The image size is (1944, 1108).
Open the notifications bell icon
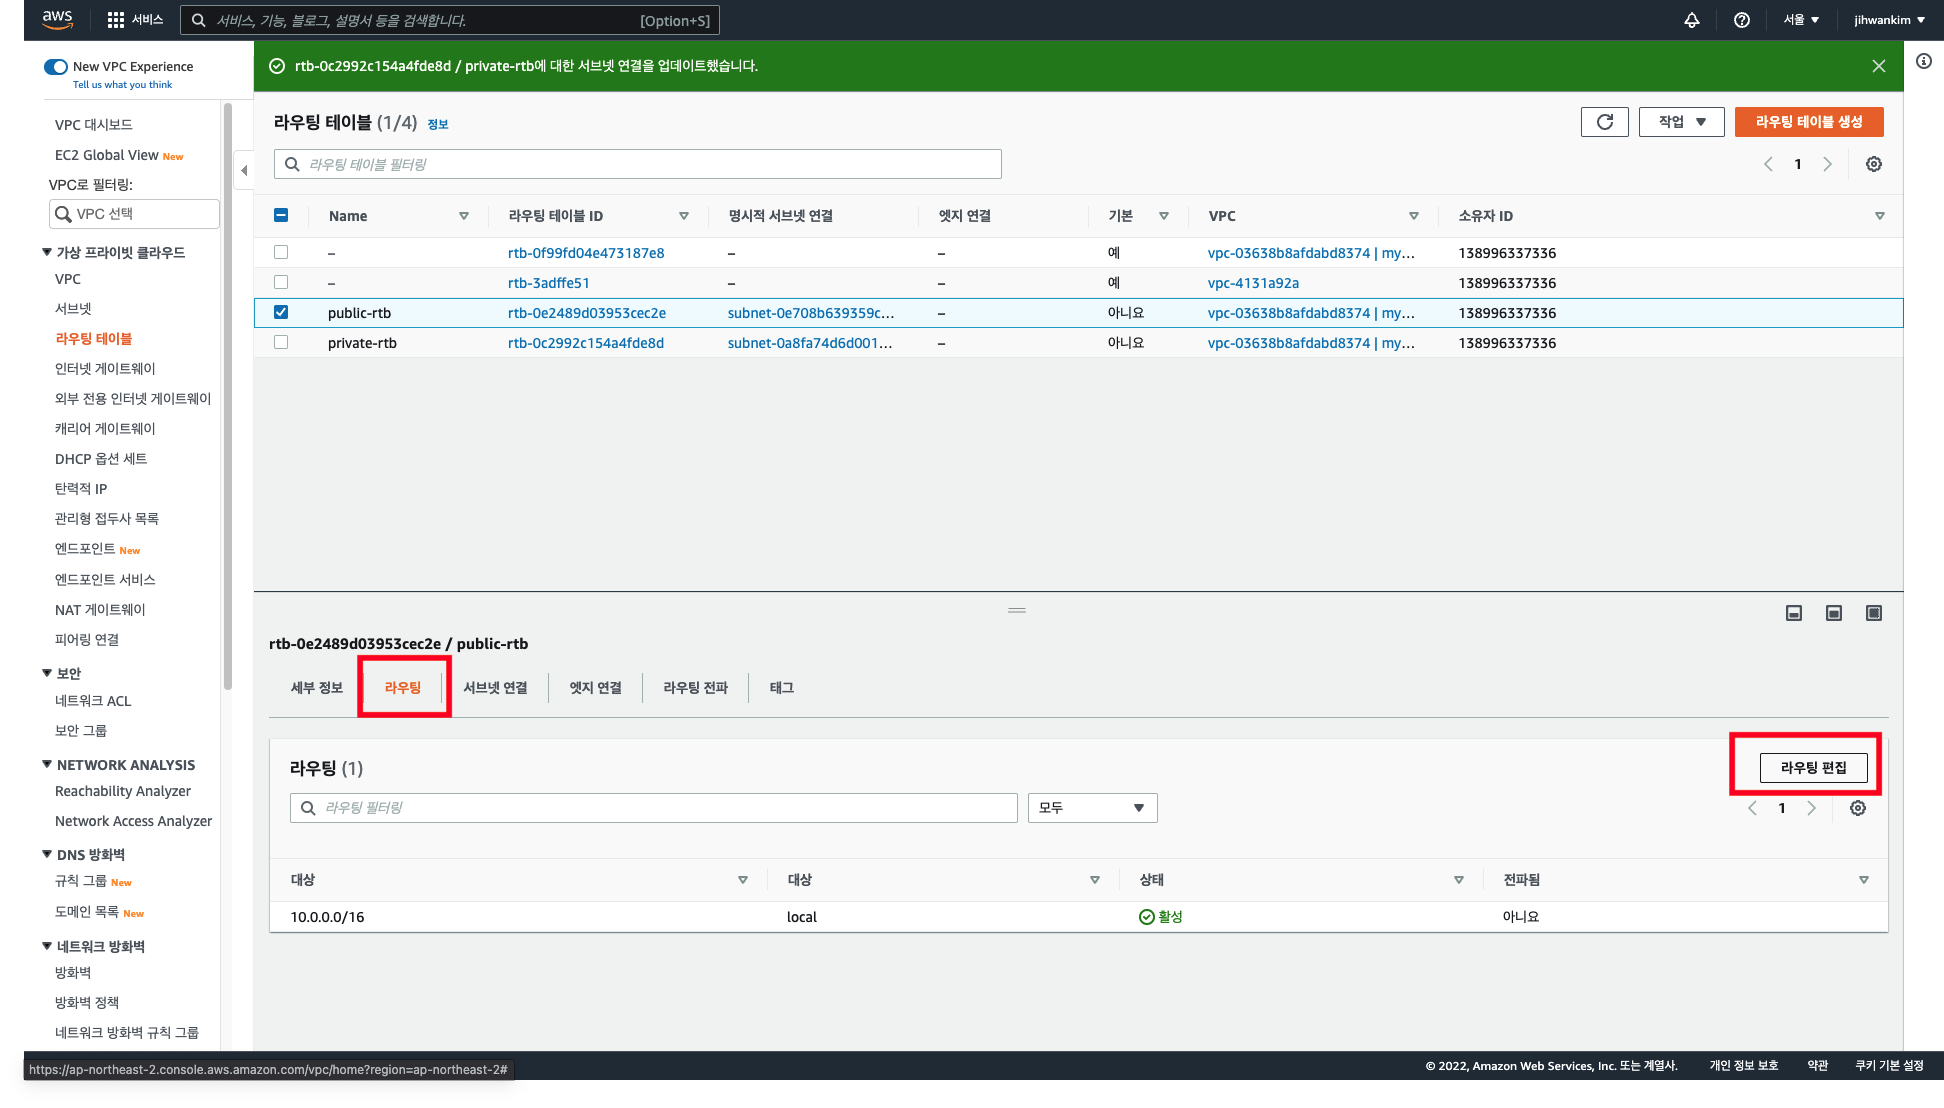[x=1692, y=20]
